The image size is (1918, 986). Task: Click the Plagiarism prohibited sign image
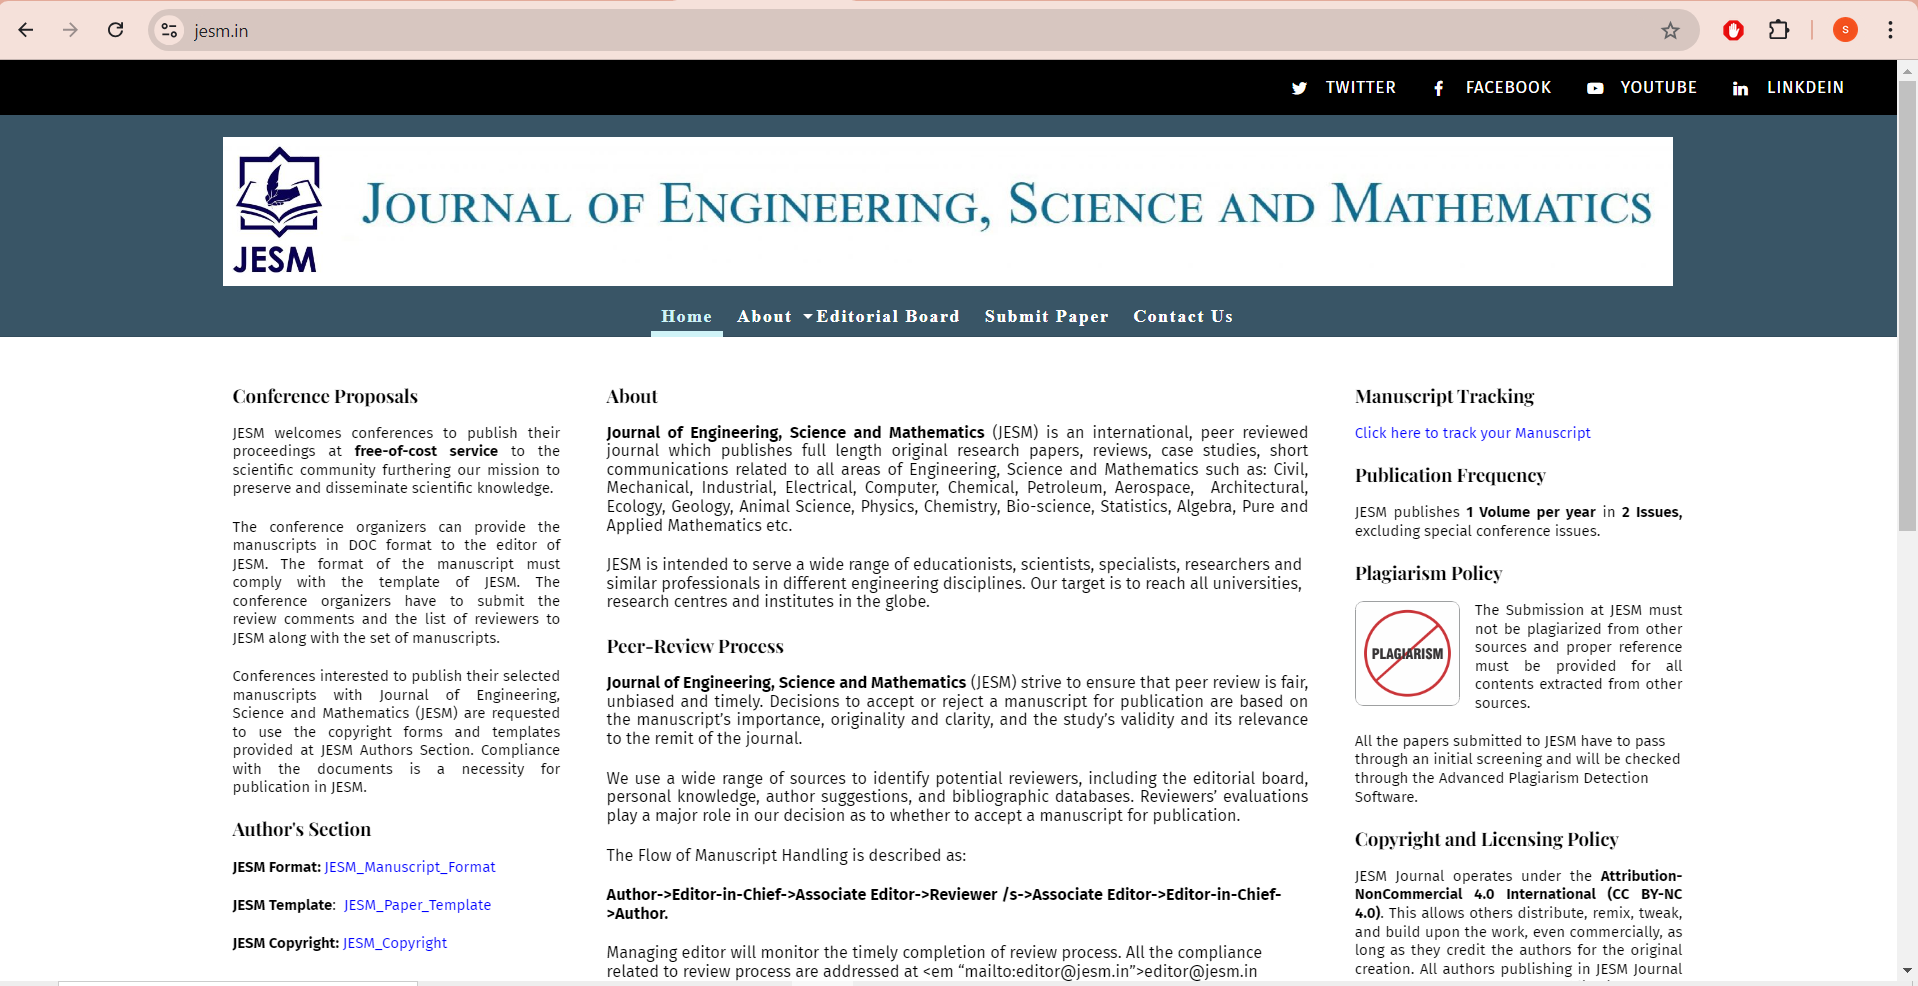pos(1407,653)
